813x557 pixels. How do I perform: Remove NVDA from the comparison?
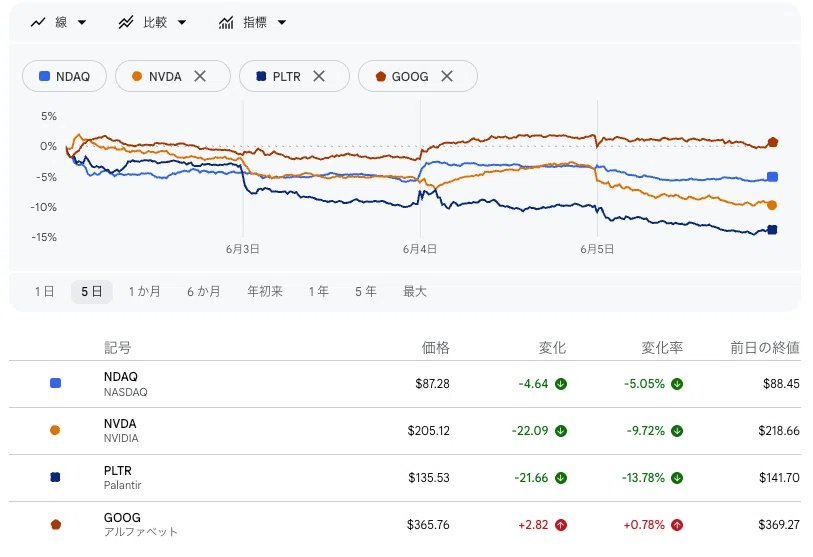[x=200, y=76]
